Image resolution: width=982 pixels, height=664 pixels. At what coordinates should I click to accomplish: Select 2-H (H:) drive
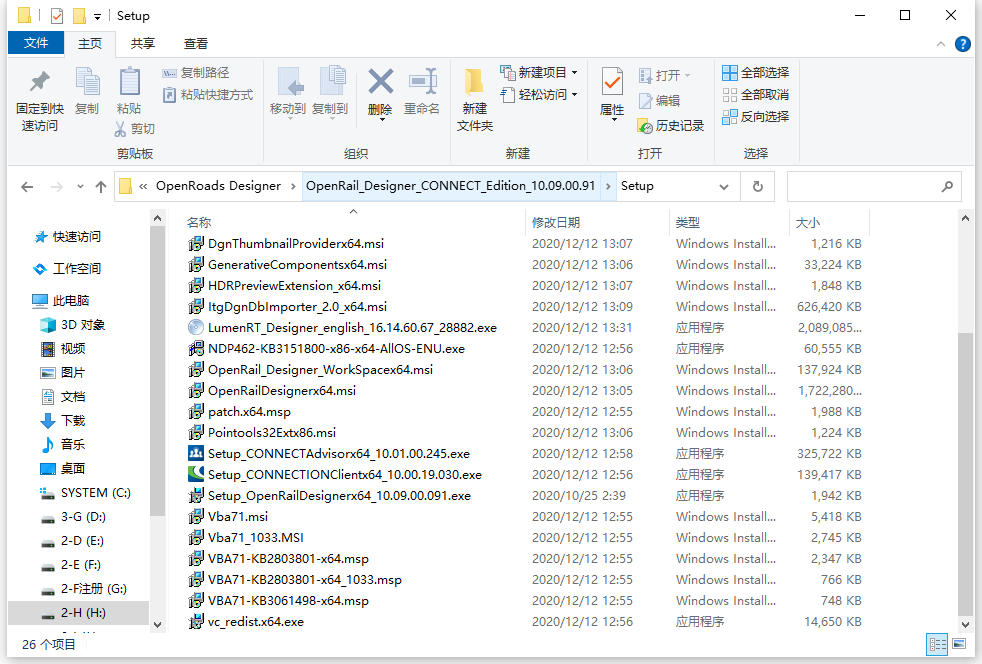(x=78, y=613)
